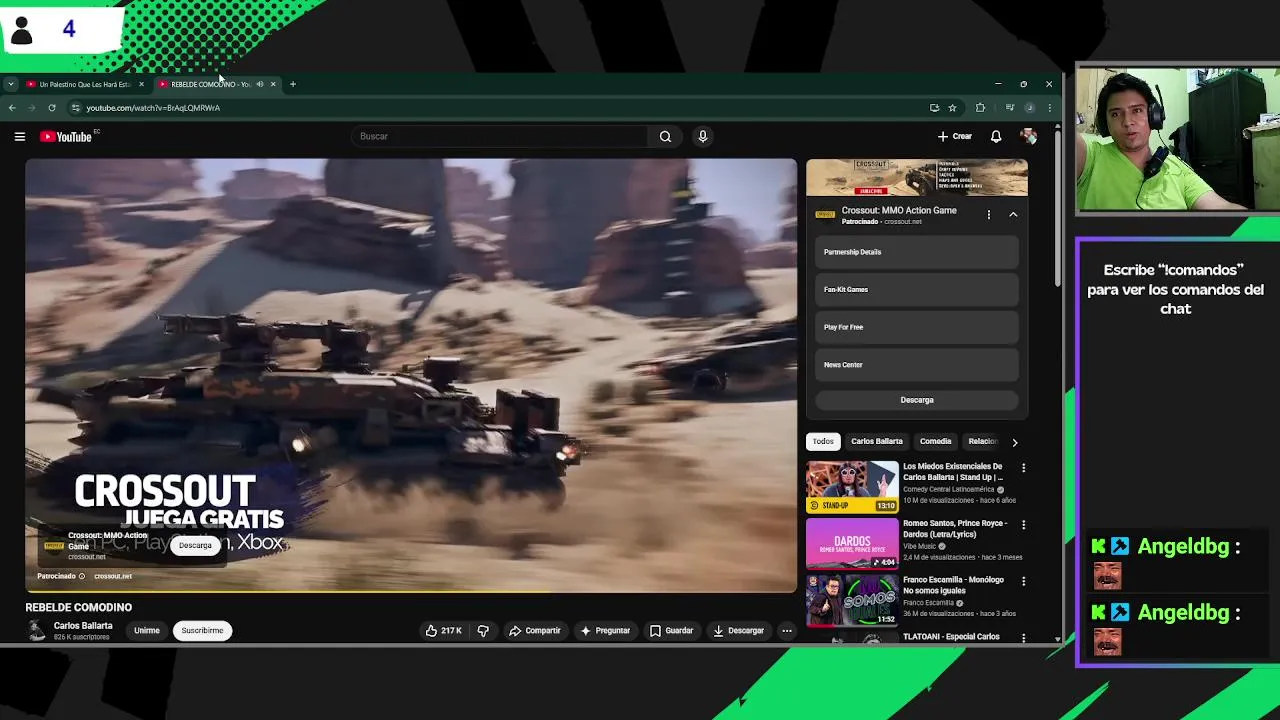Click the Suscribirme button
The width and height of the screenshot is (1280, 720).
point(202,631)
